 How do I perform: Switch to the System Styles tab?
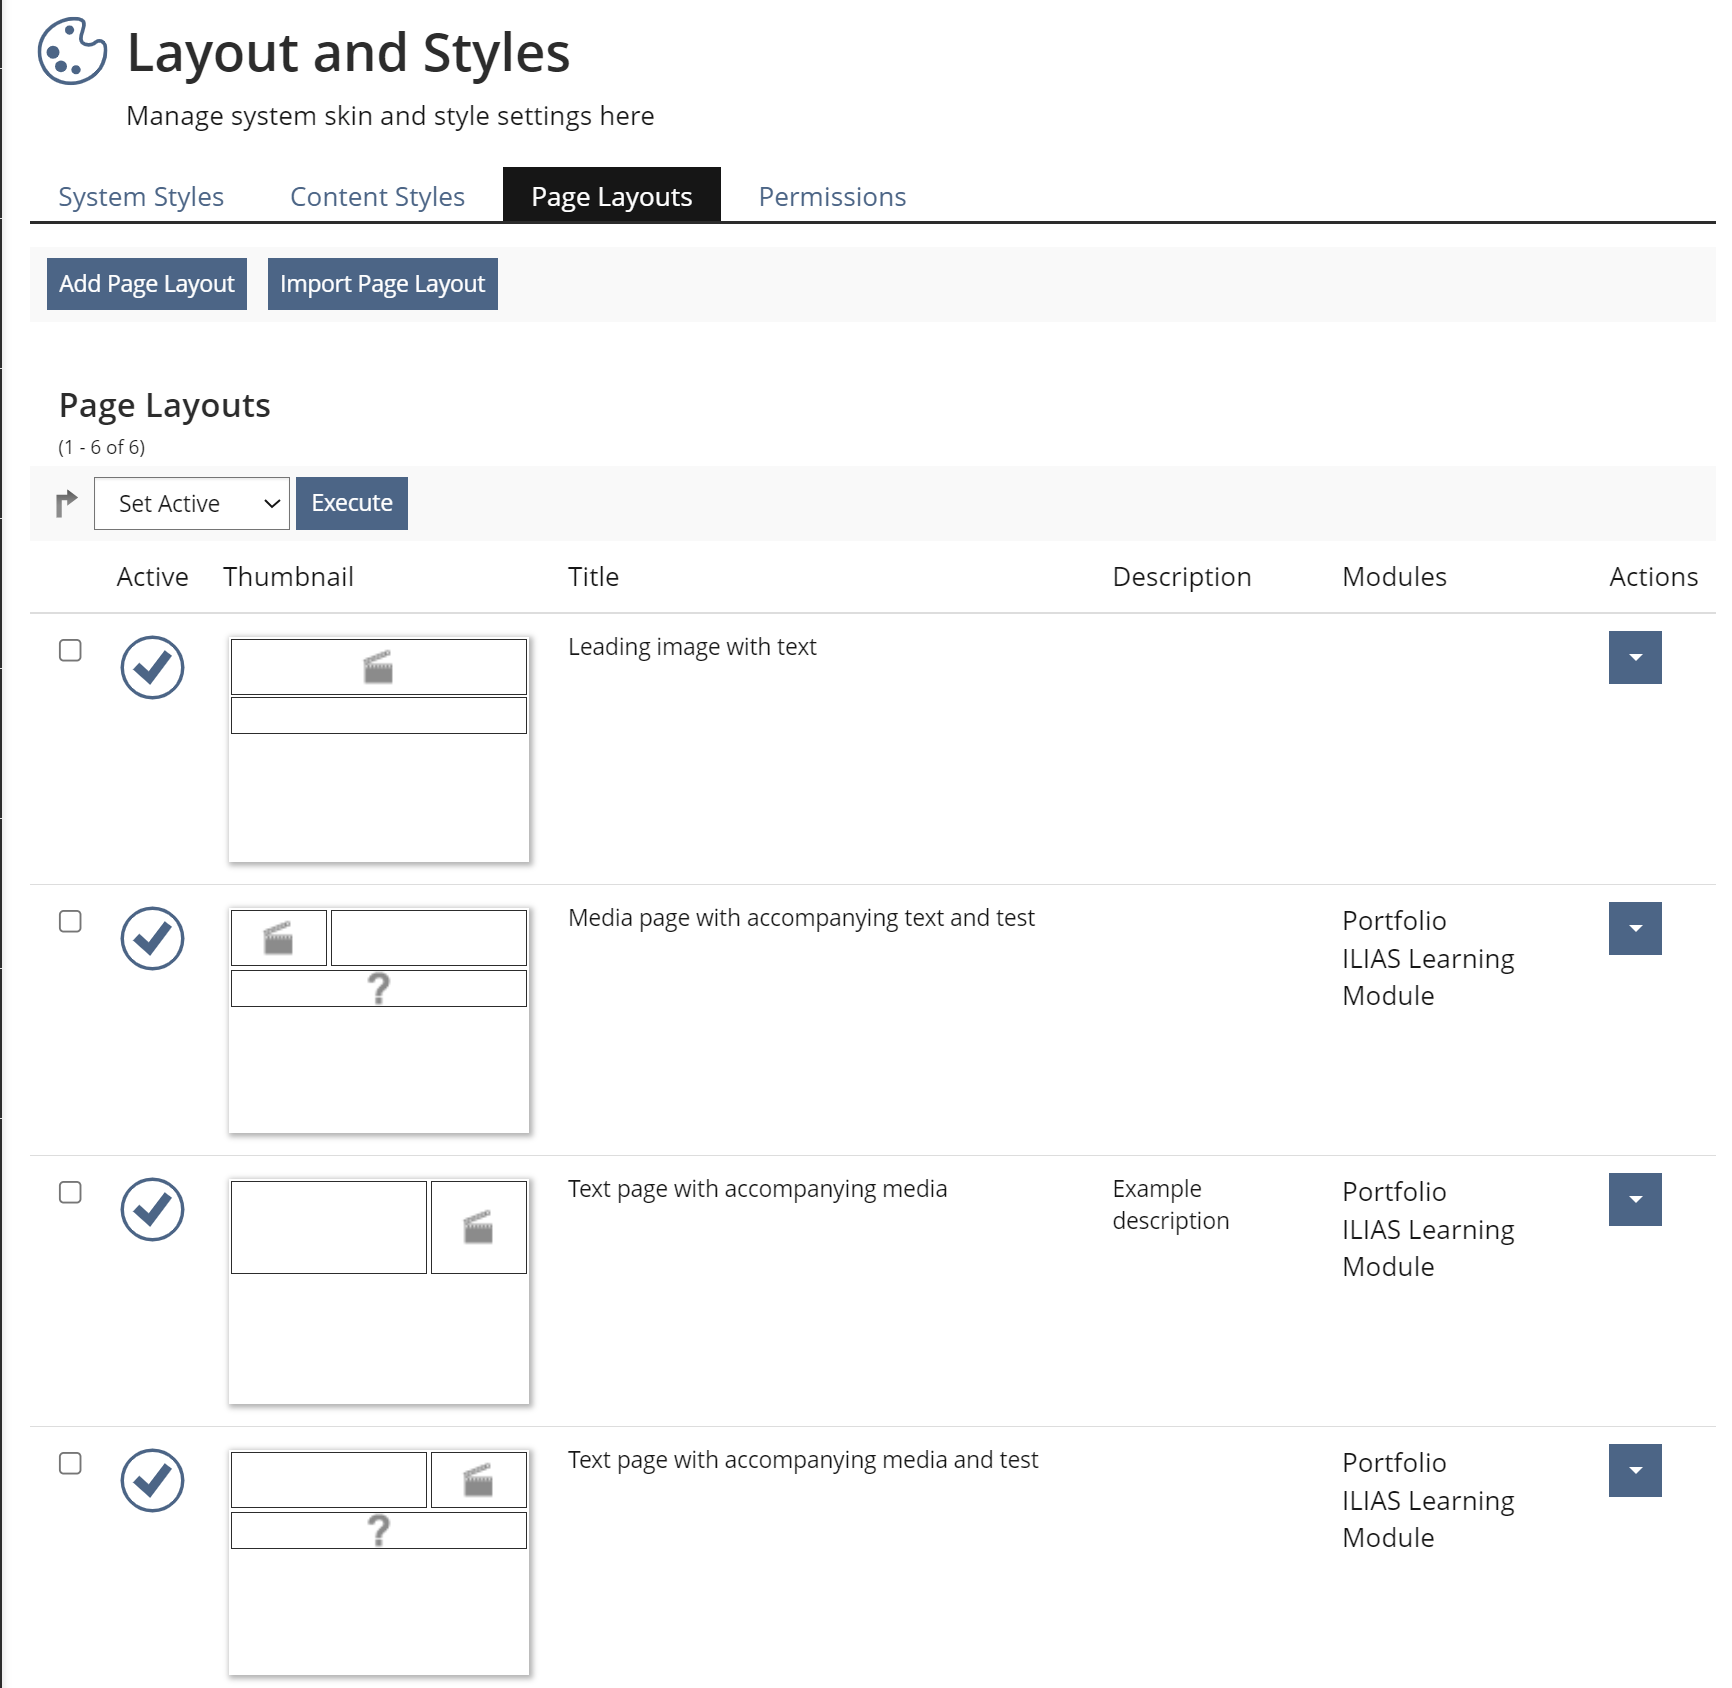[x=141, y=196]
